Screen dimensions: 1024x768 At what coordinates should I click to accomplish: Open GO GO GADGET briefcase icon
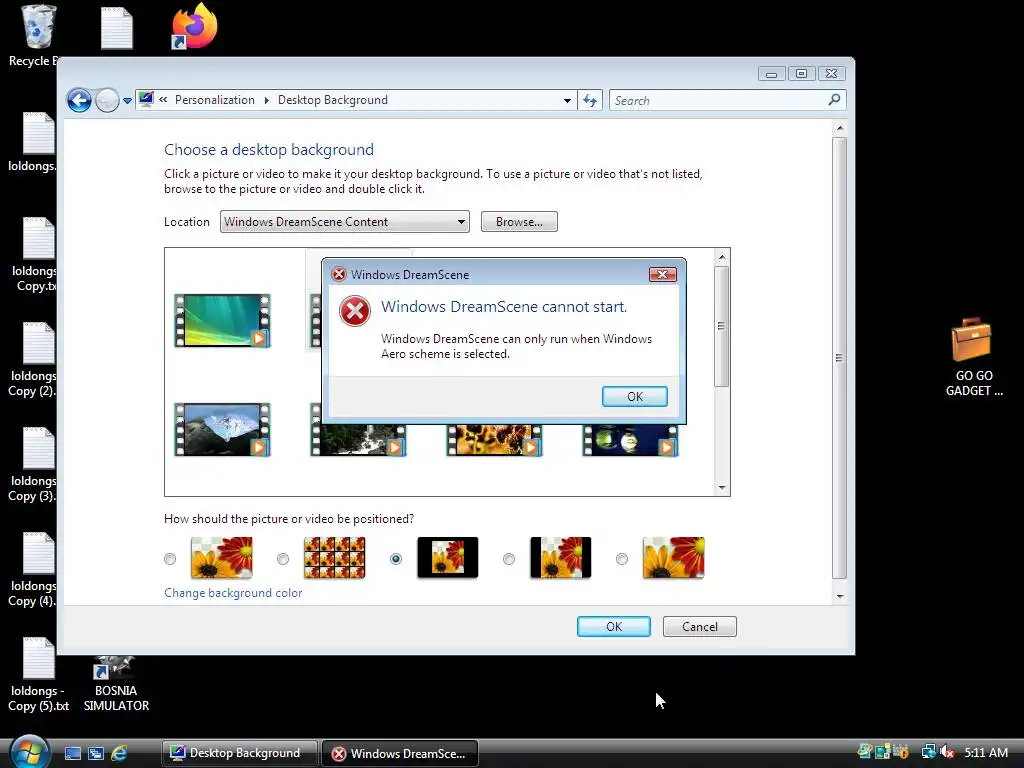click(x=971, y=339)
